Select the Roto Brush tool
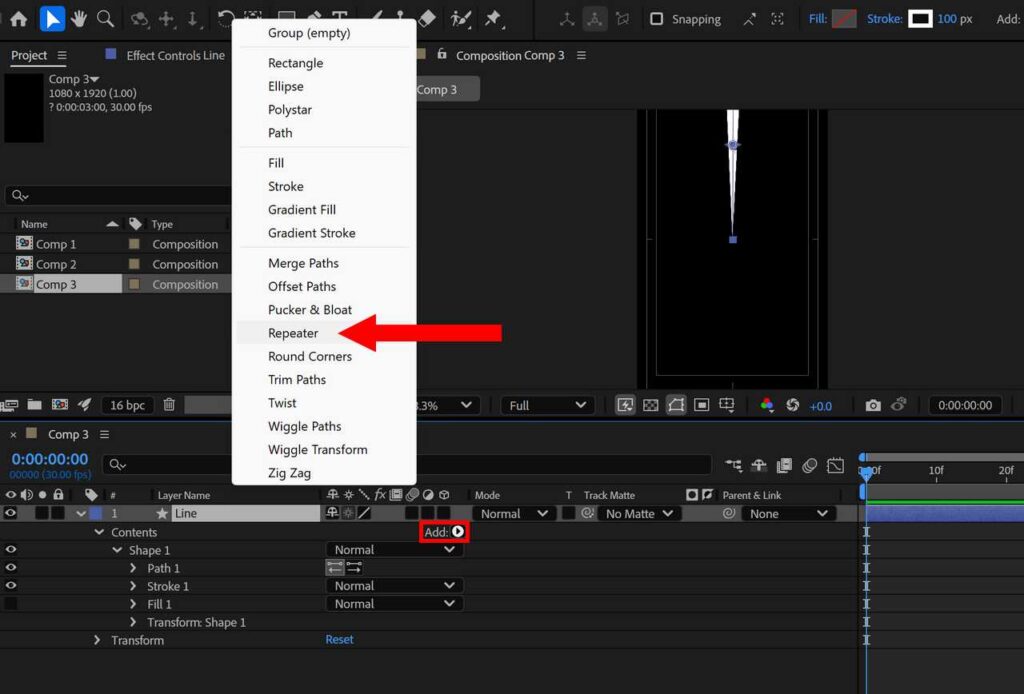 pyautogui.click(x=460, y=18)
